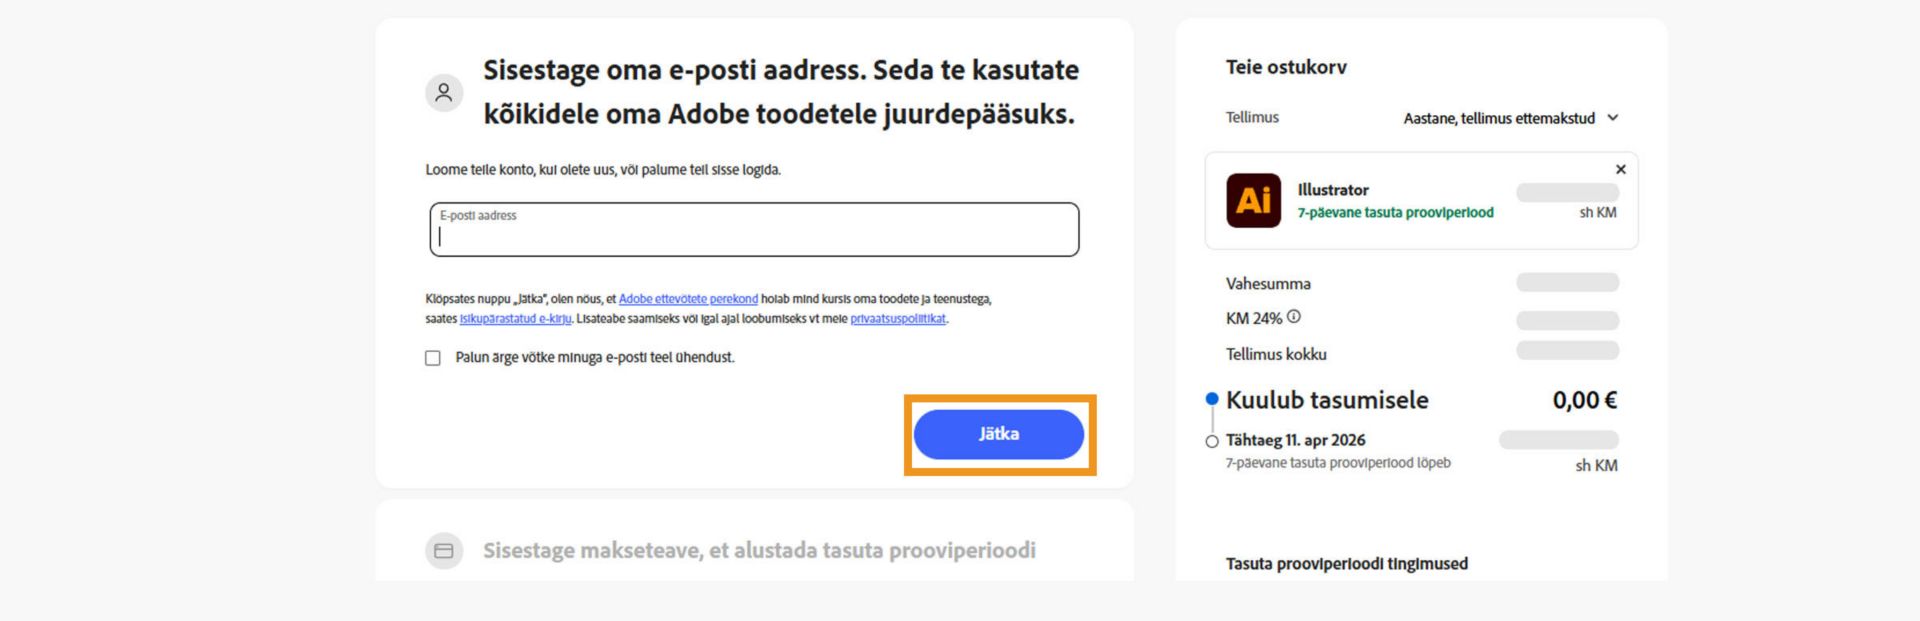Remove Illustrator from the cart with X

[1620, 169]
